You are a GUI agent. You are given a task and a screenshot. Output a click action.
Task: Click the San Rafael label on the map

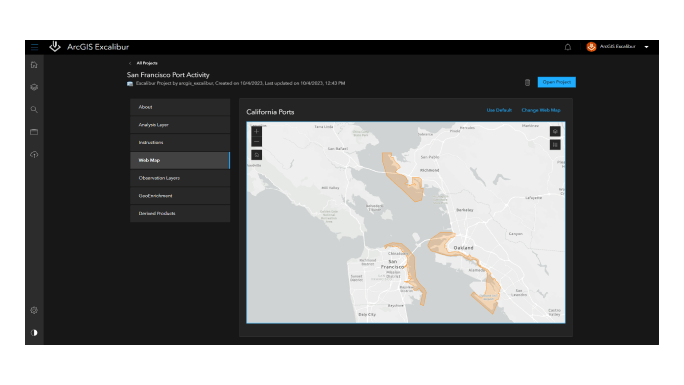pyautogui.click(x=338, y=149)
